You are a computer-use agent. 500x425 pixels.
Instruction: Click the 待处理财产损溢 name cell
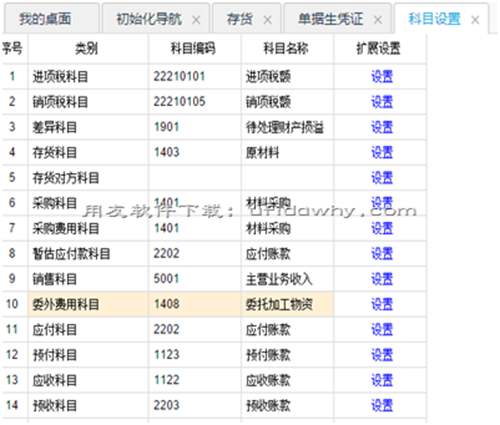pyautogui.click(x=287, y=127)
